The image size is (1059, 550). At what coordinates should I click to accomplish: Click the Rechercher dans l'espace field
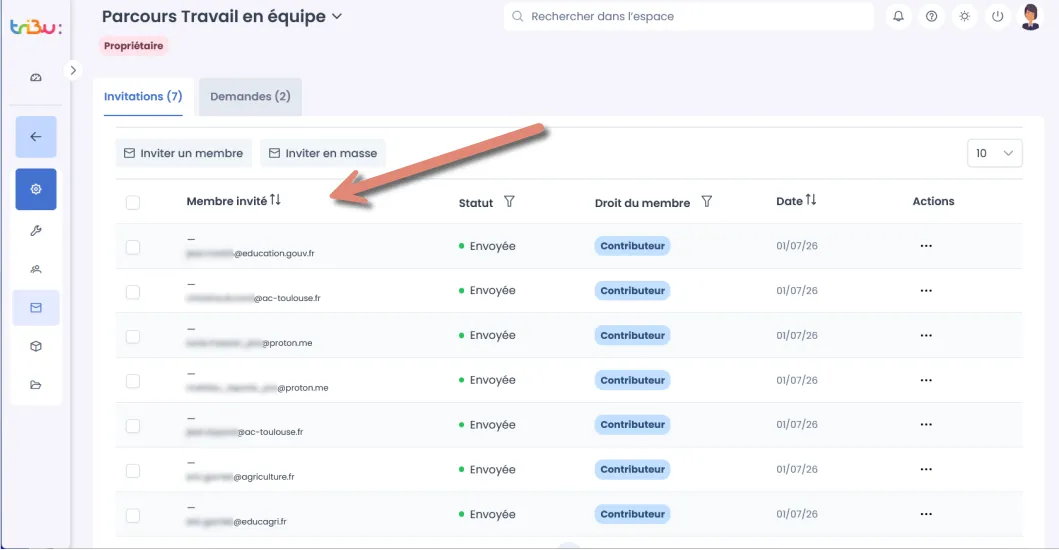pos(688,16)
